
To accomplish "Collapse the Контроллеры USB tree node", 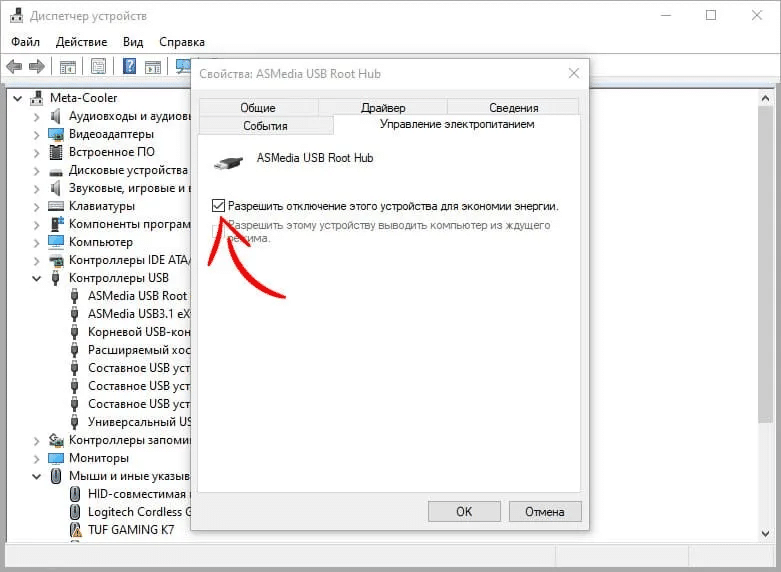I will pyautogui.click(x=37, y=278).
